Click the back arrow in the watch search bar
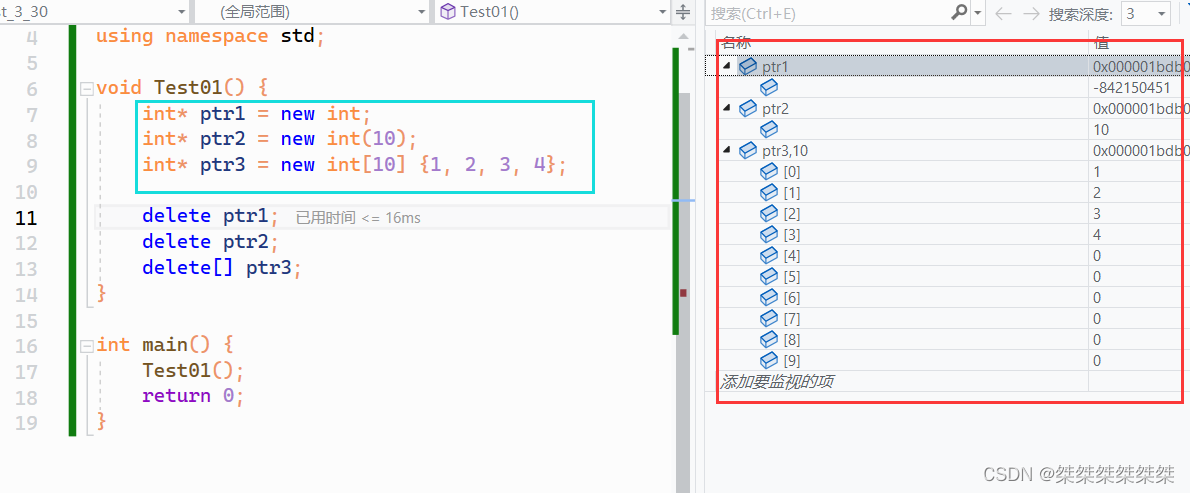Image resolution: width=1190 pixels, height=493 pixels. pyautogui.click(x=1003, y=13)
